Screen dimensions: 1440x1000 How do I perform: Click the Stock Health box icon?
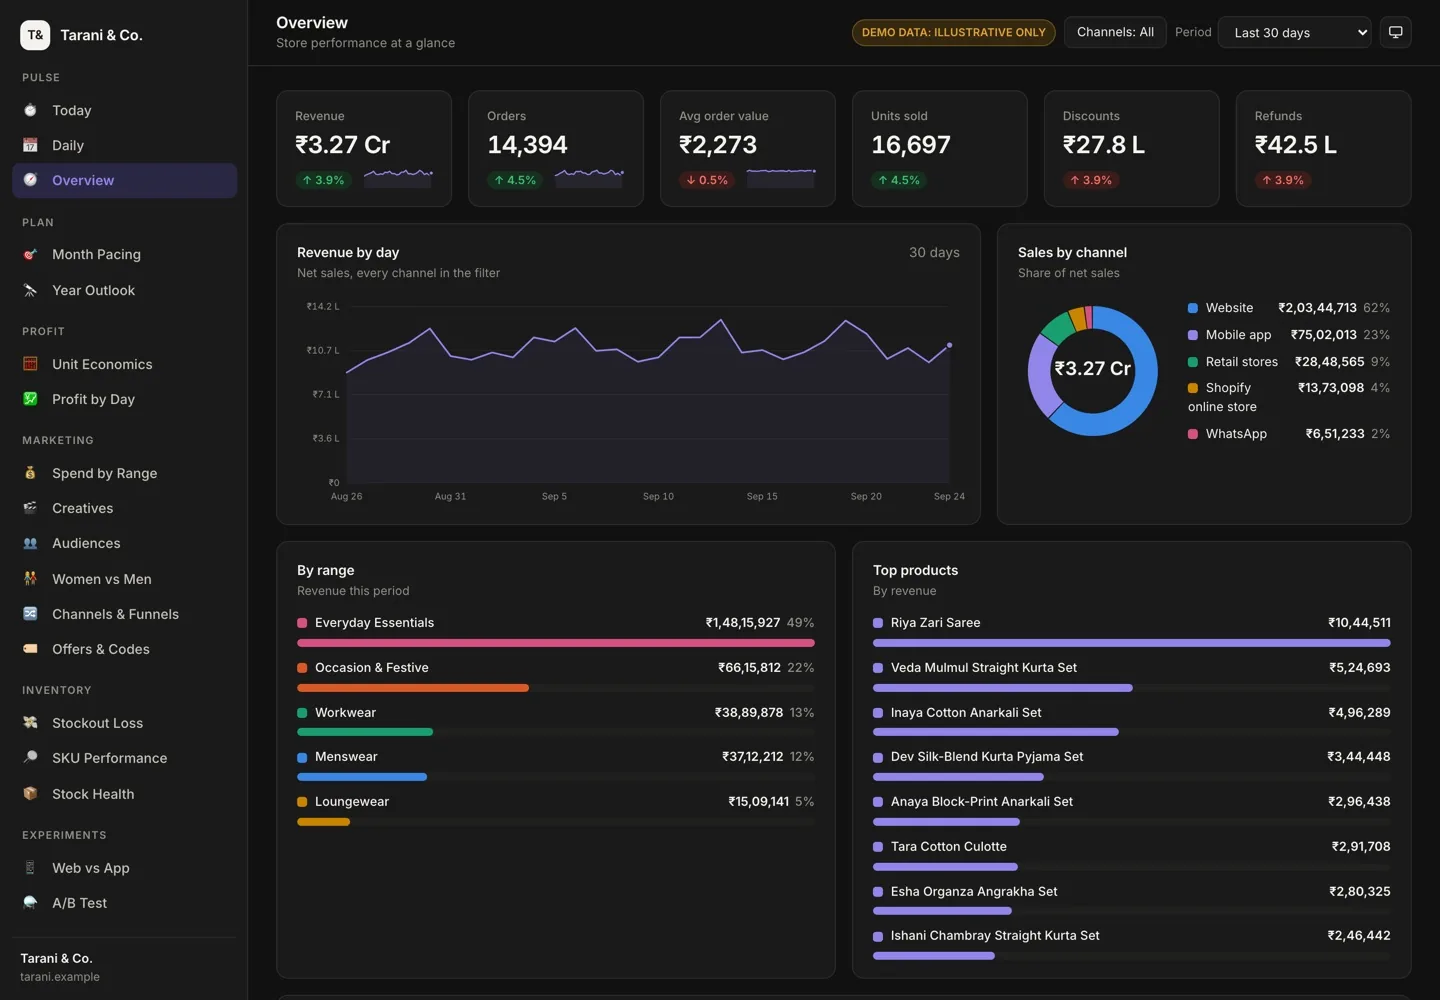pyautogui.click(x=30, y=794)
